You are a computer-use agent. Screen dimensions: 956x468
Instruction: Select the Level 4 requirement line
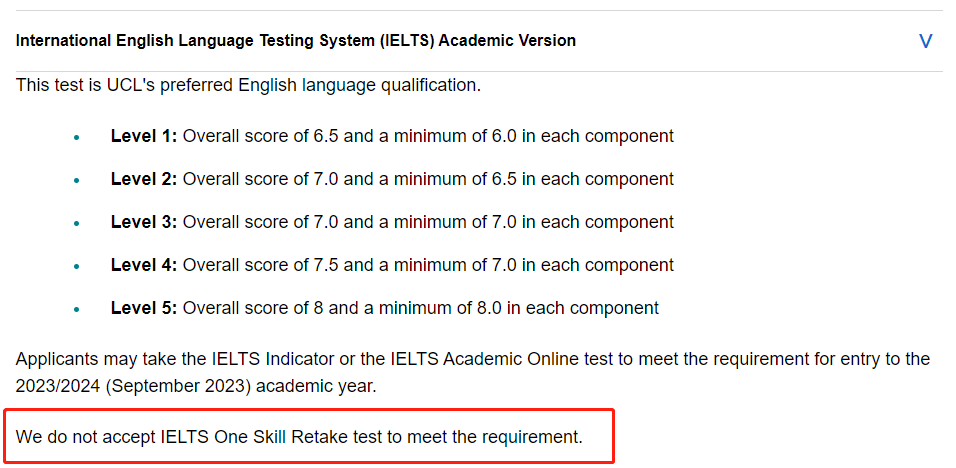(x=392, y=265)
